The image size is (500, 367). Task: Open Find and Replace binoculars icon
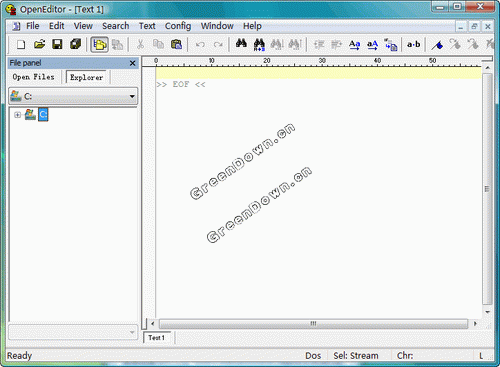click(x=259, y=44)
